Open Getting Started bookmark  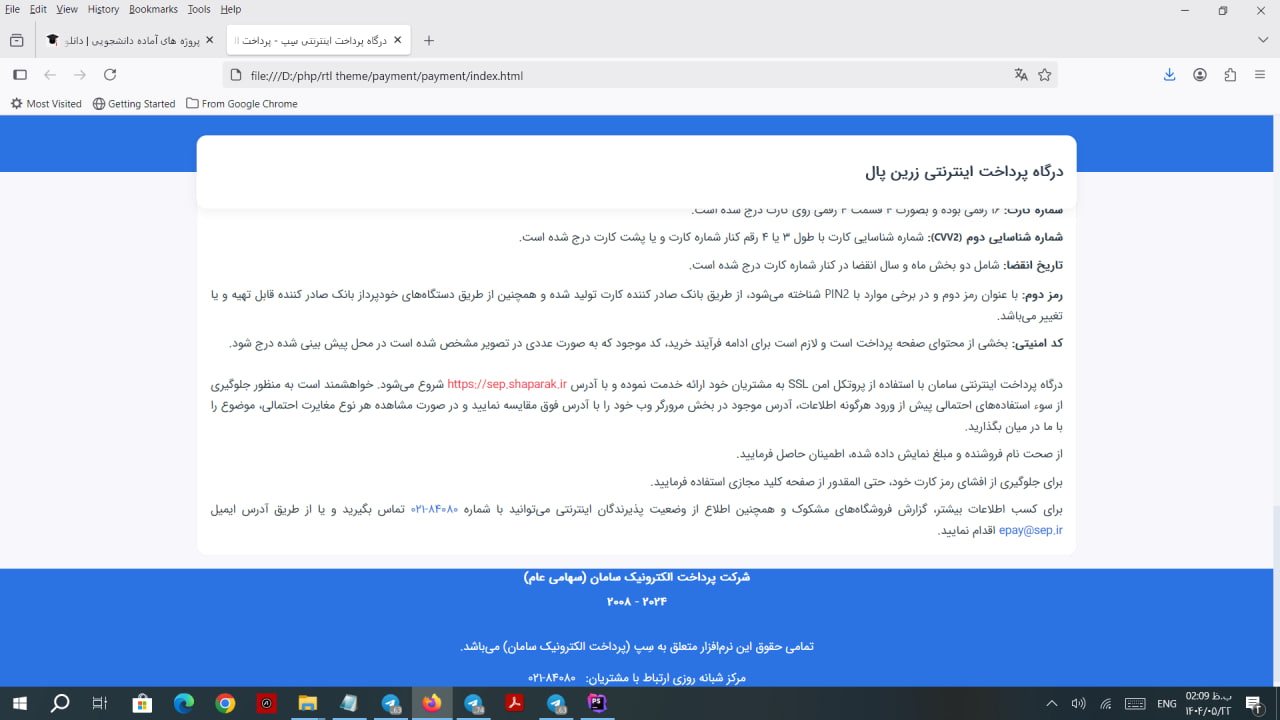134,104
